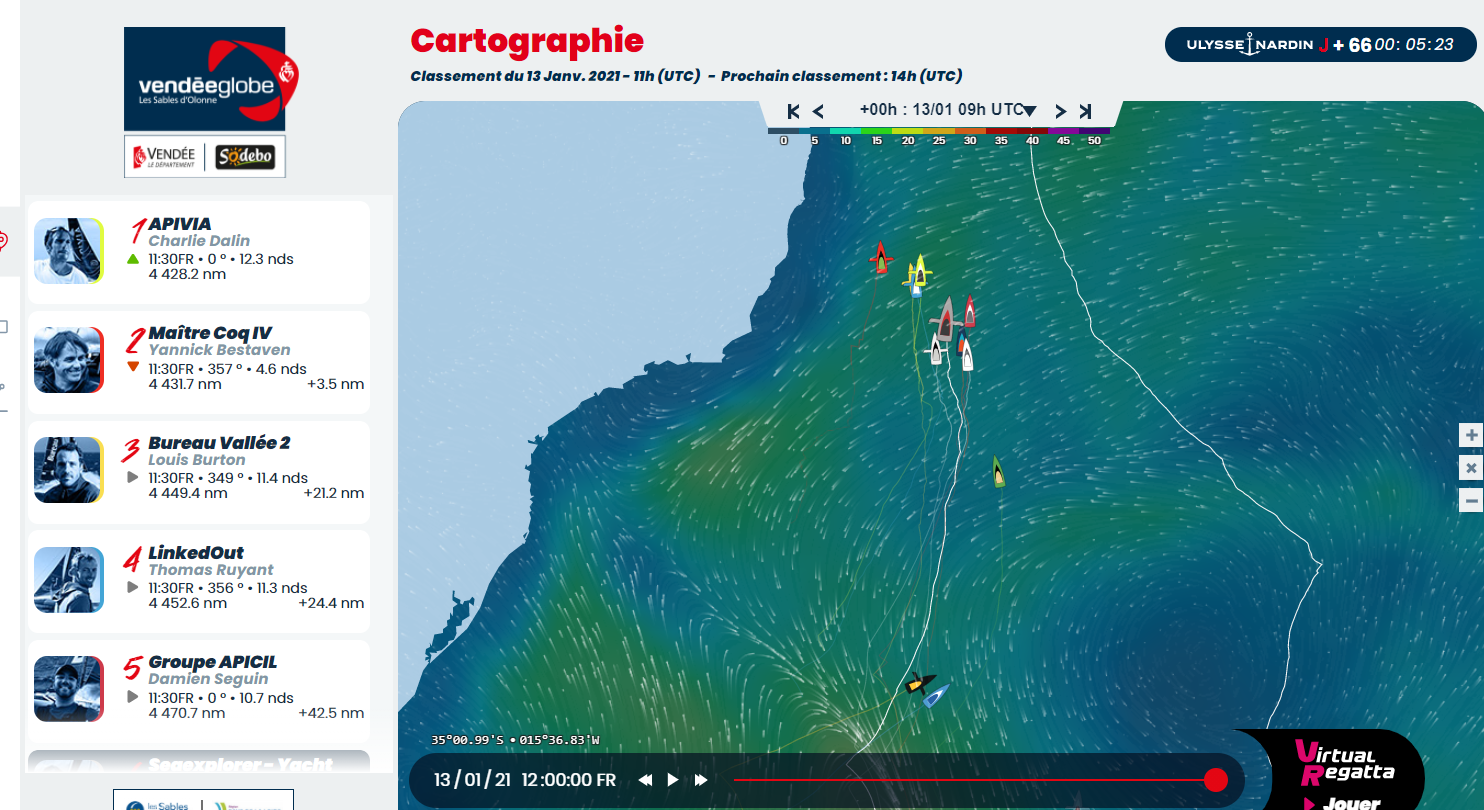Viewport: 1484px width, 810px height.
Task: Click the orange down arrow for Maître Coq IV
Action: 133,368
